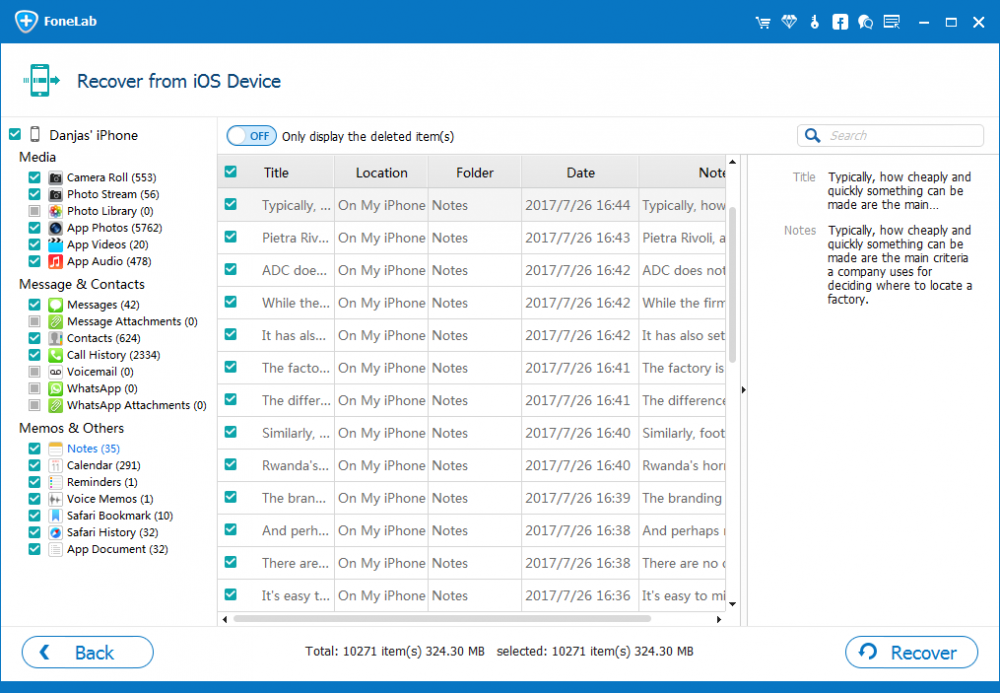Uncheck the select-all checkbox in table header
The width and height of the screenshot is (1000, 693).
[x=231, y=172]
